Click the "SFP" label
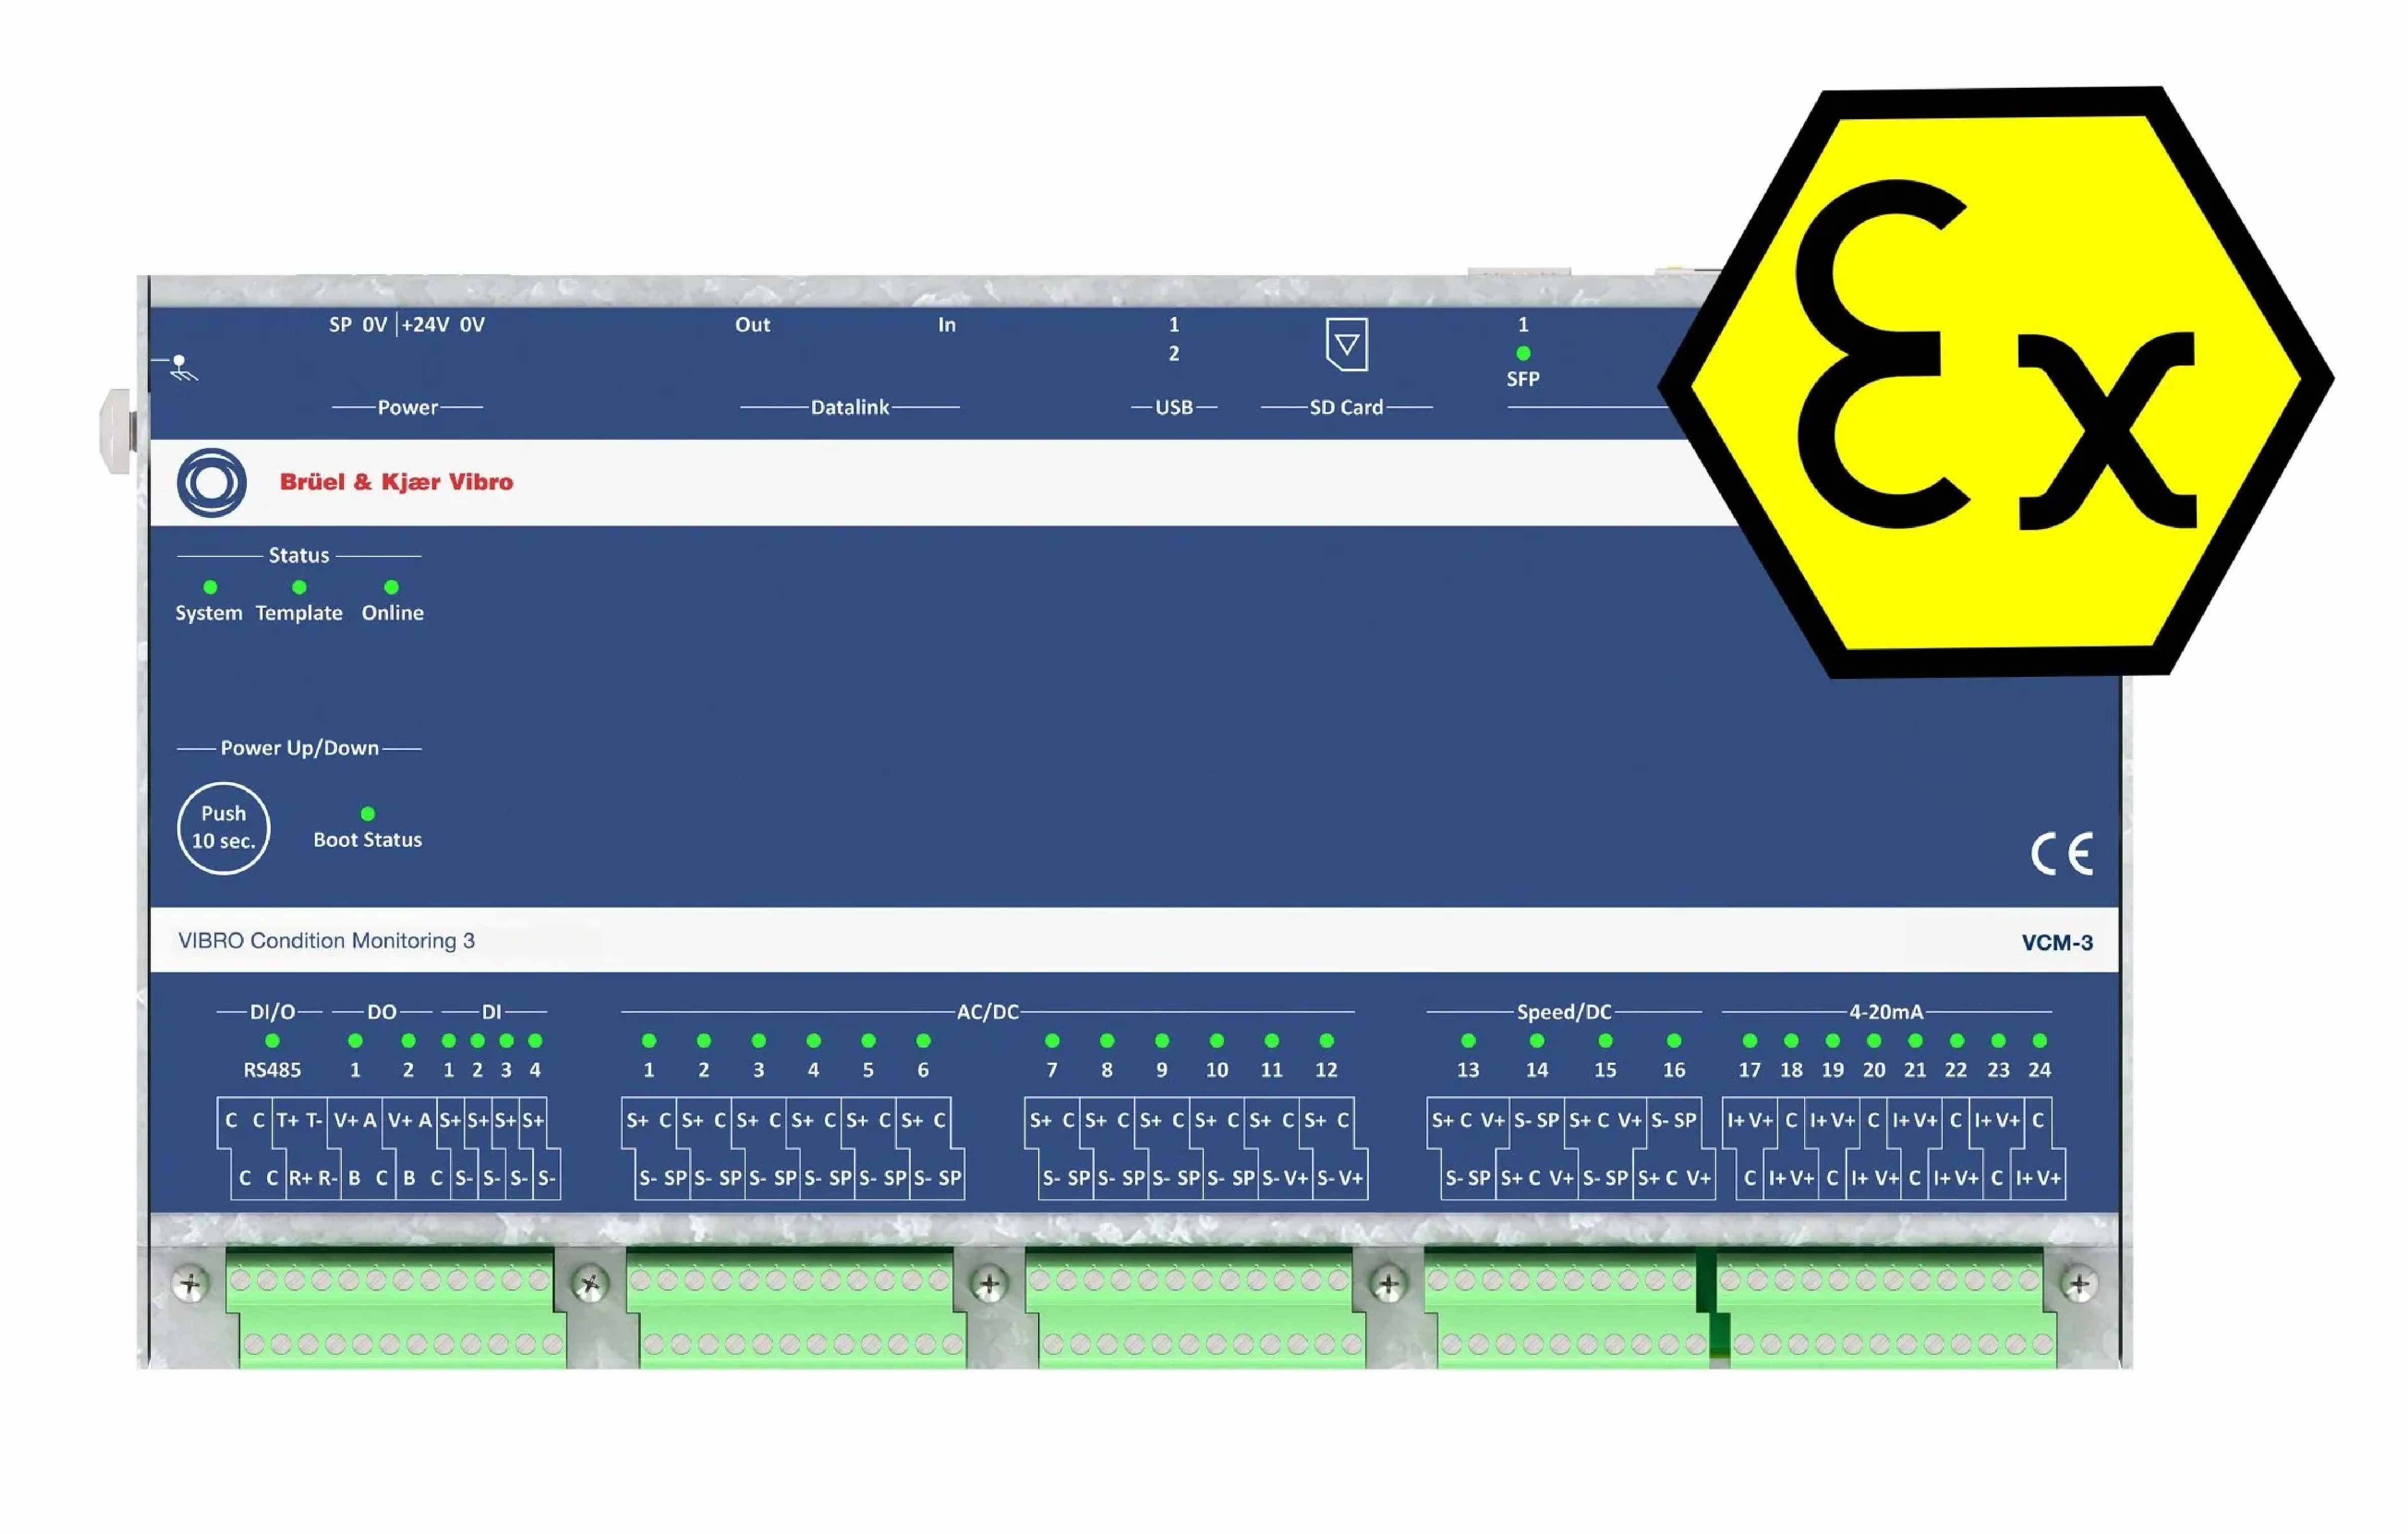 point(1523,379)
